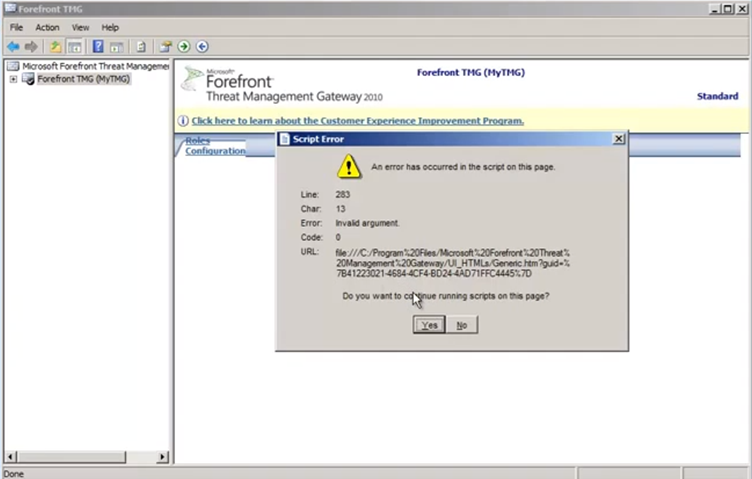Image resolution: width=752 pixels, height=479 pixels.
Task: Open Help via blue question mark icon
Action: (x=98, y=47)
